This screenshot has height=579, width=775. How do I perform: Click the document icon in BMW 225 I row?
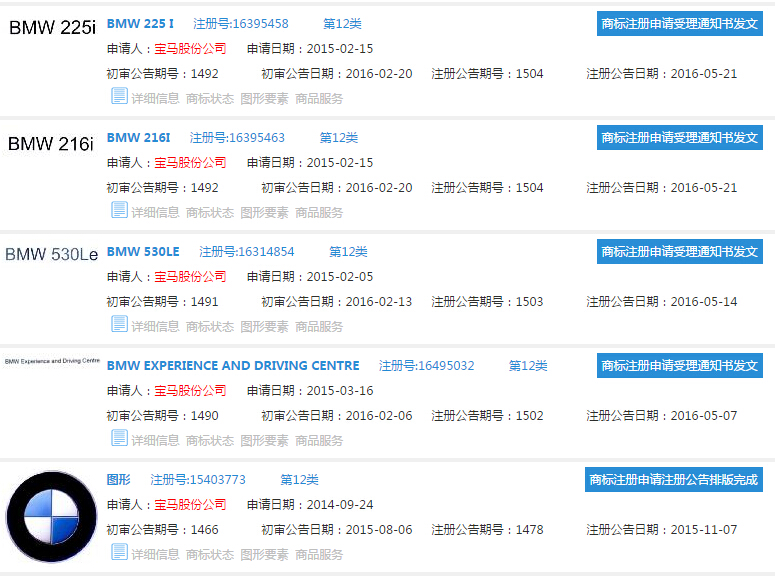119,96
